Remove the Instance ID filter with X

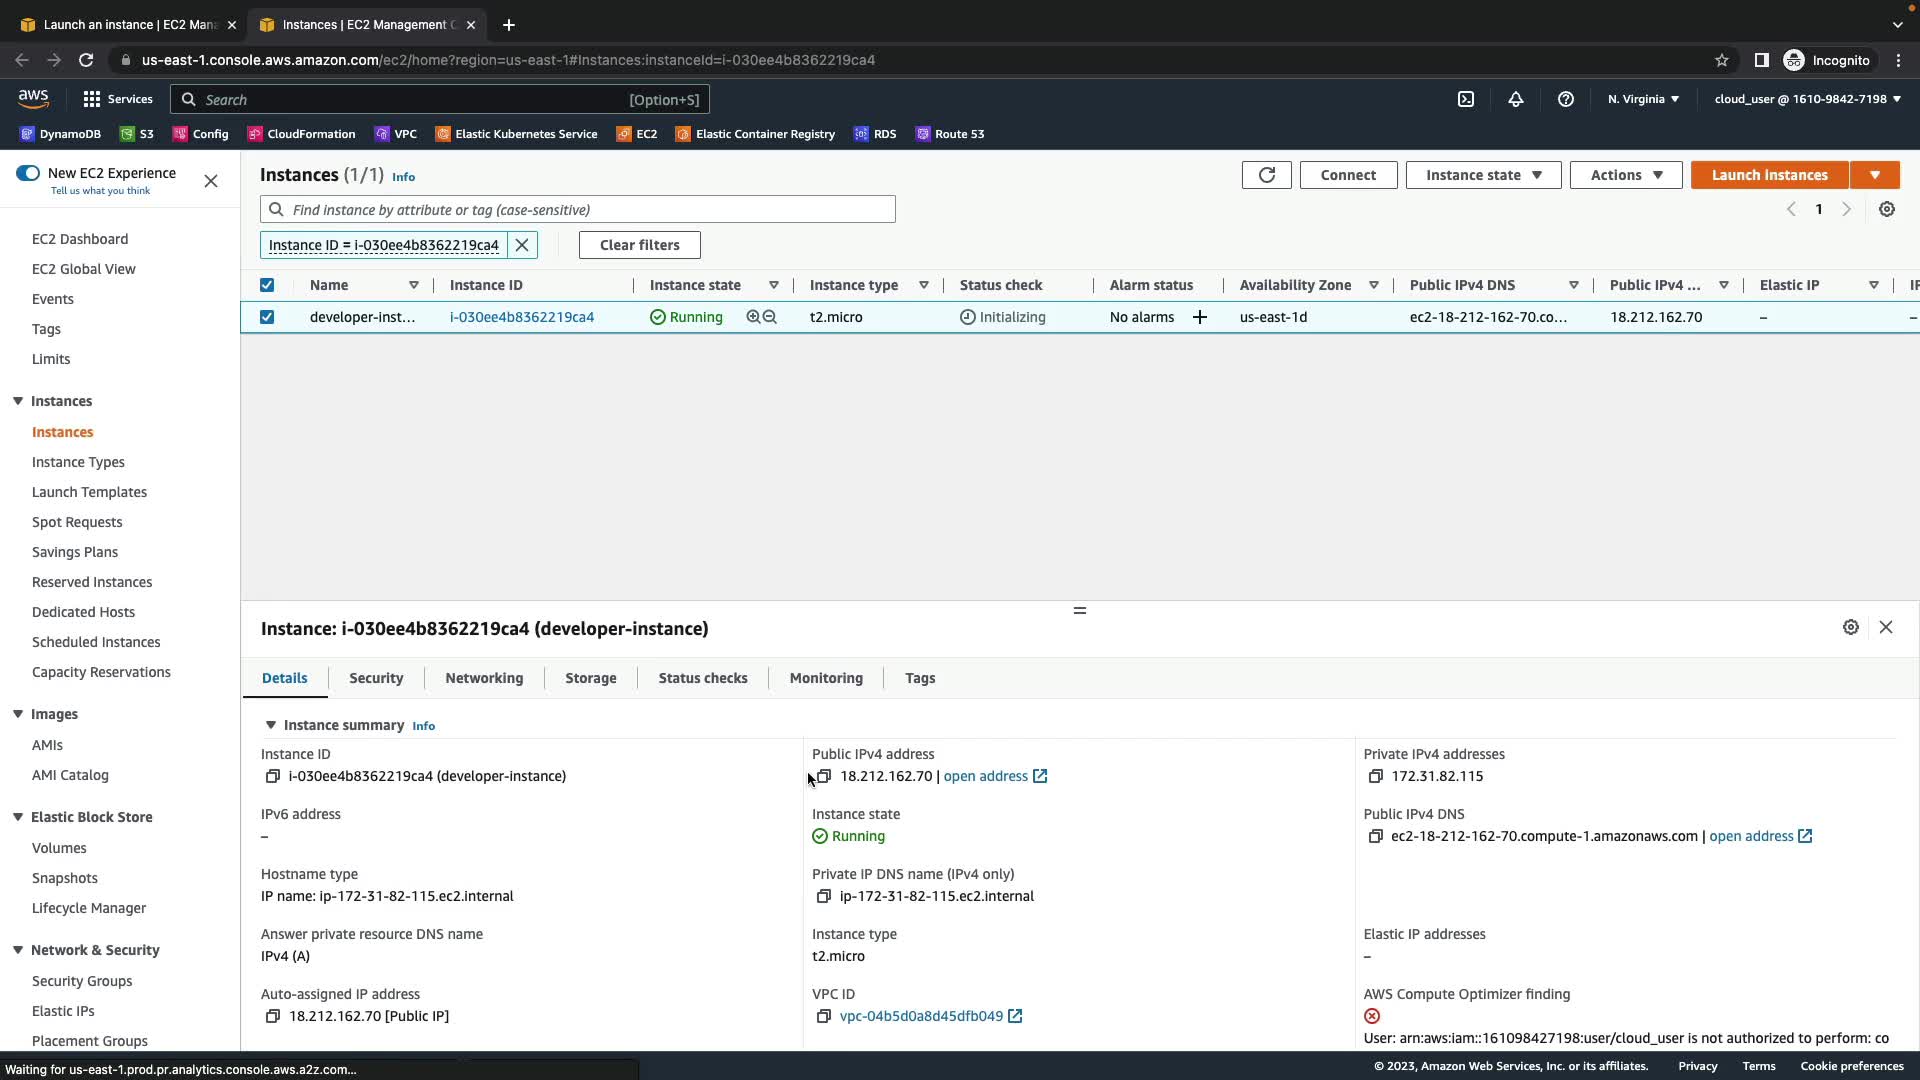(522, 245)
